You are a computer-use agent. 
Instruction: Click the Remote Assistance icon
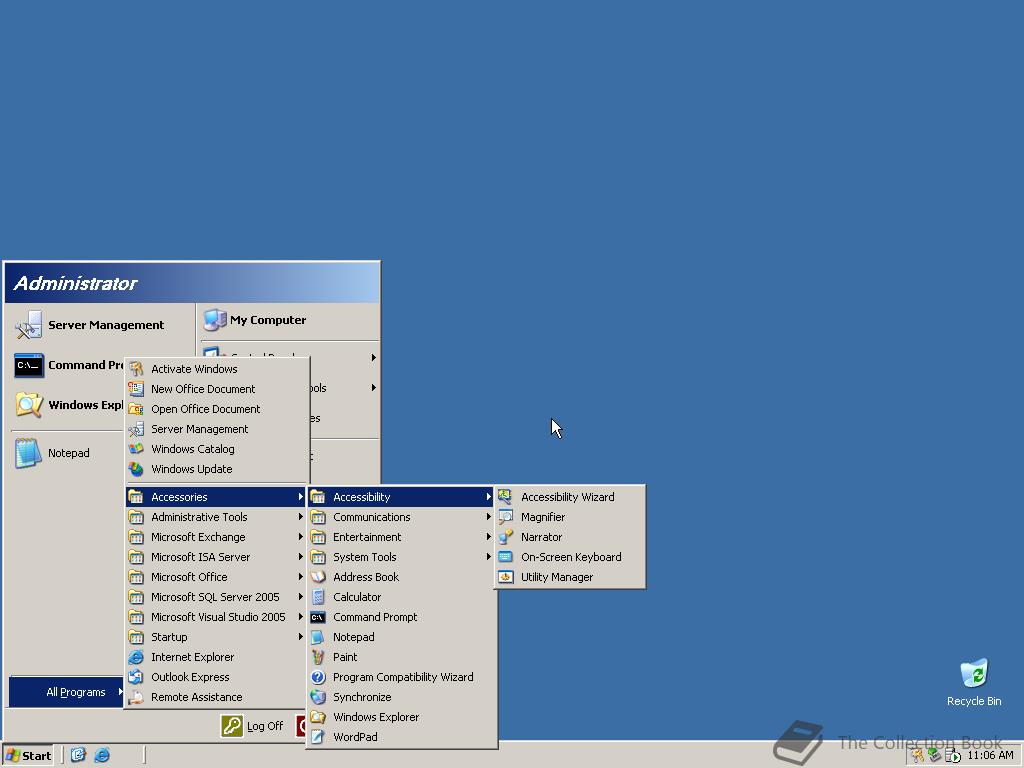tap(136, 697)
